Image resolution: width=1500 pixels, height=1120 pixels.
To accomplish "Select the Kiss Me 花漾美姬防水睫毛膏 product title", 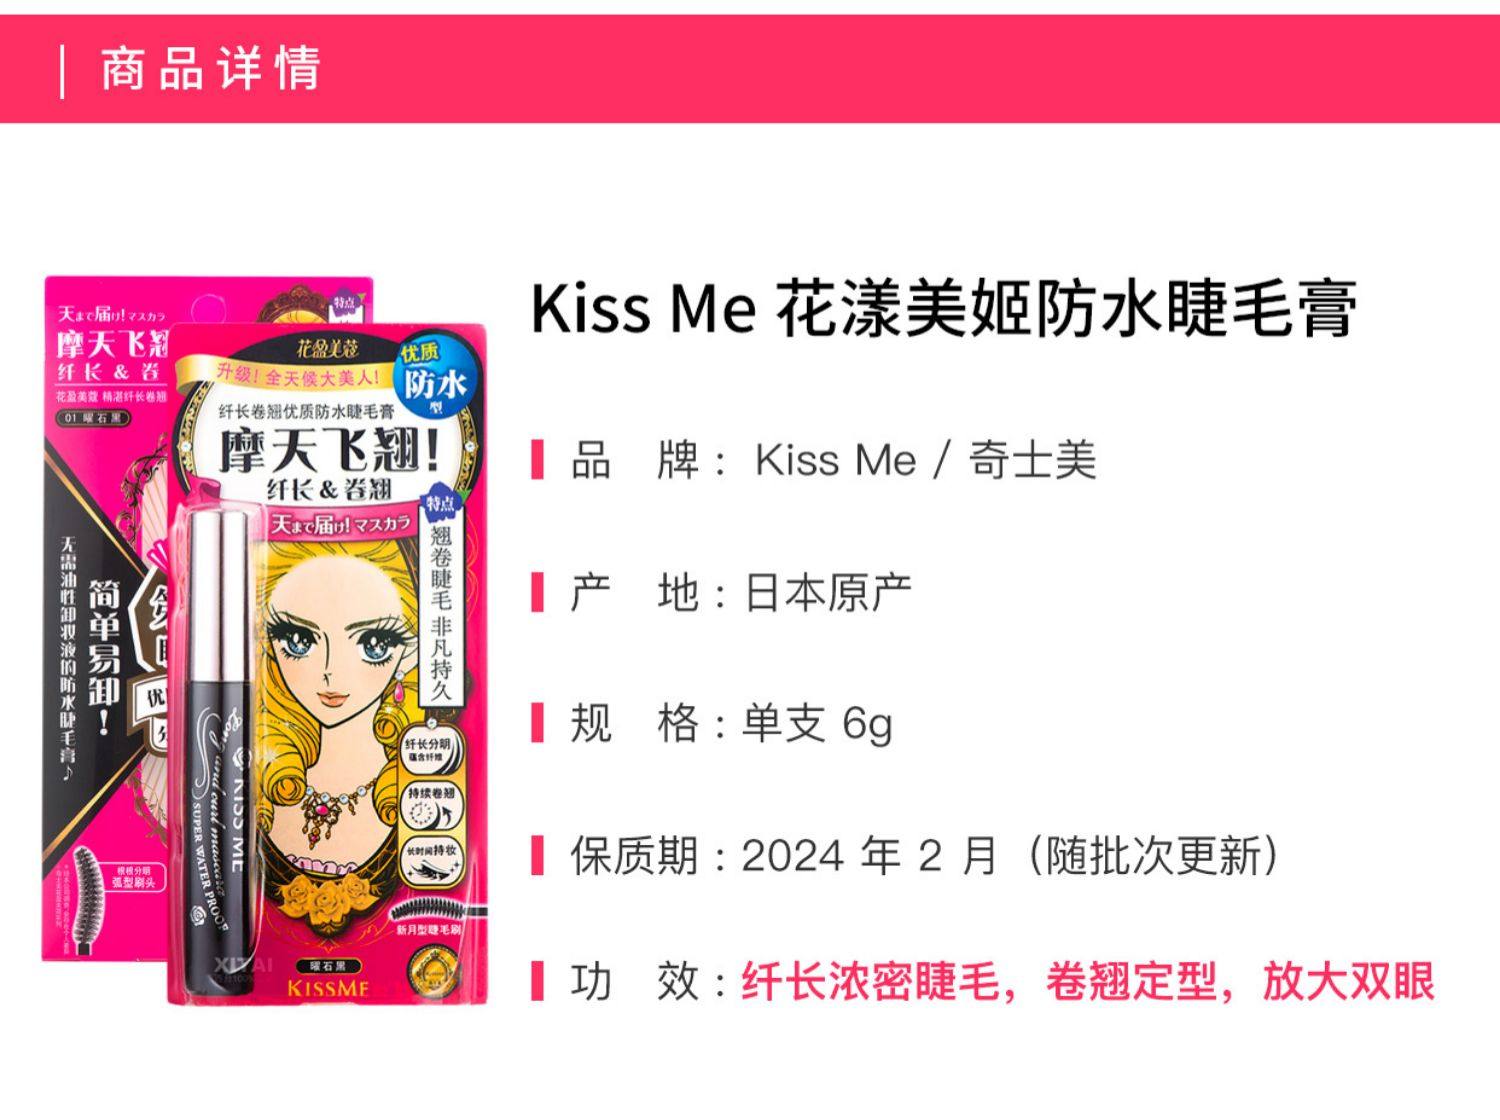I will (944, 309).
